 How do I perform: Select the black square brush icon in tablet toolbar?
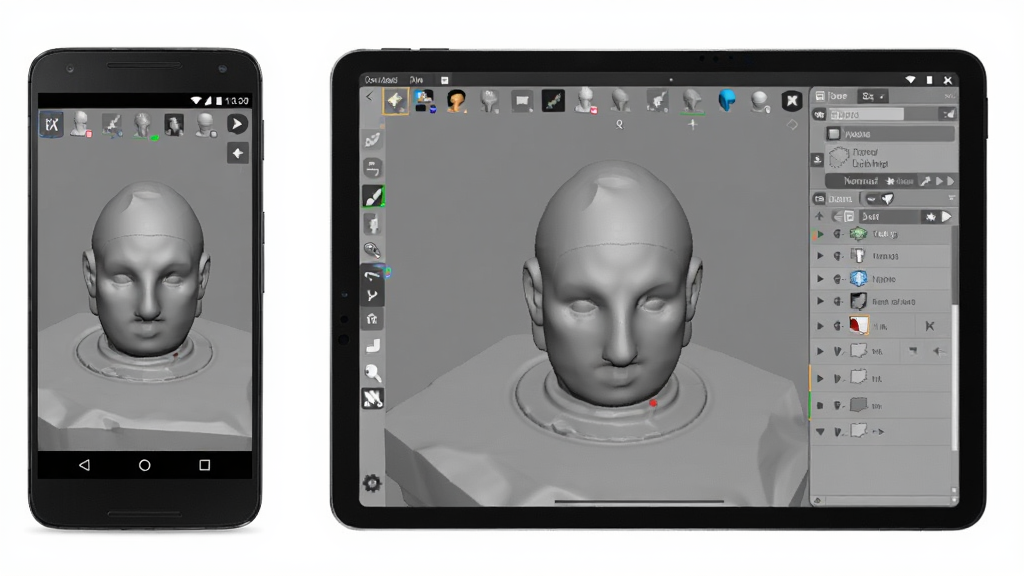[552, 101]
